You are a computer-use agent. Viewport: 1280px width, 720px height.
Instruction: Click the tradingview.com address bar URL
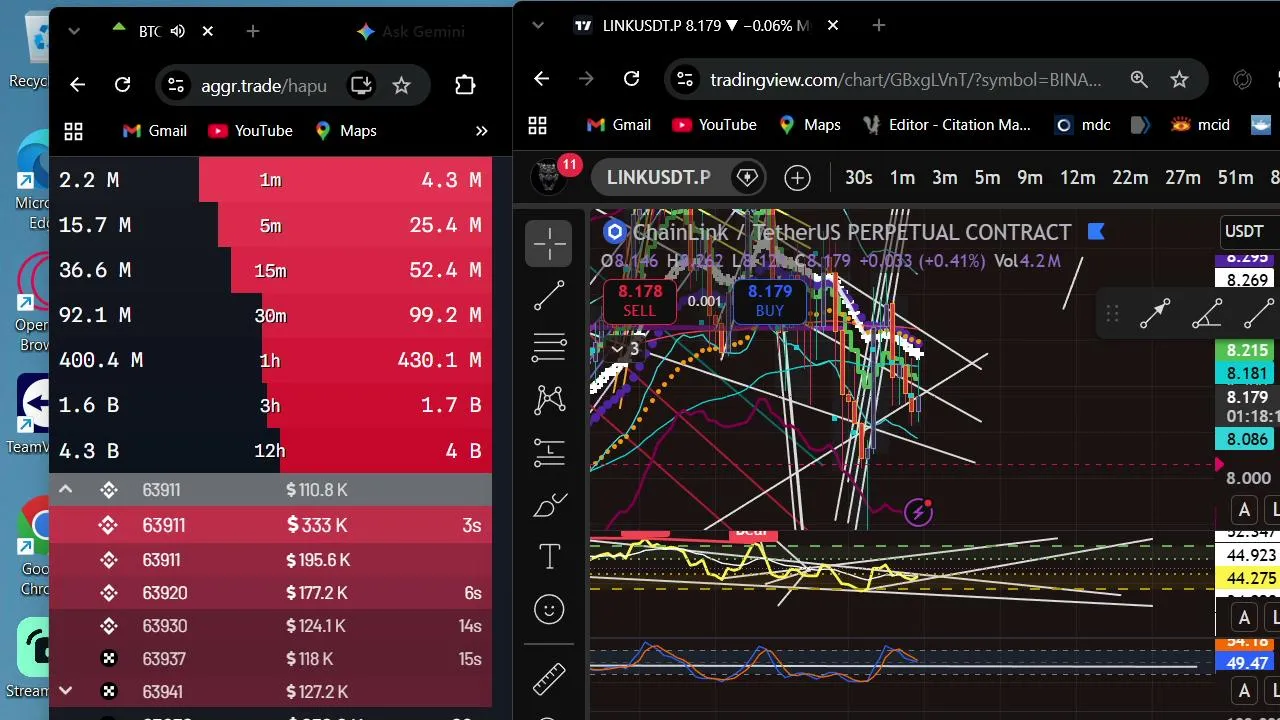[906, 79]
